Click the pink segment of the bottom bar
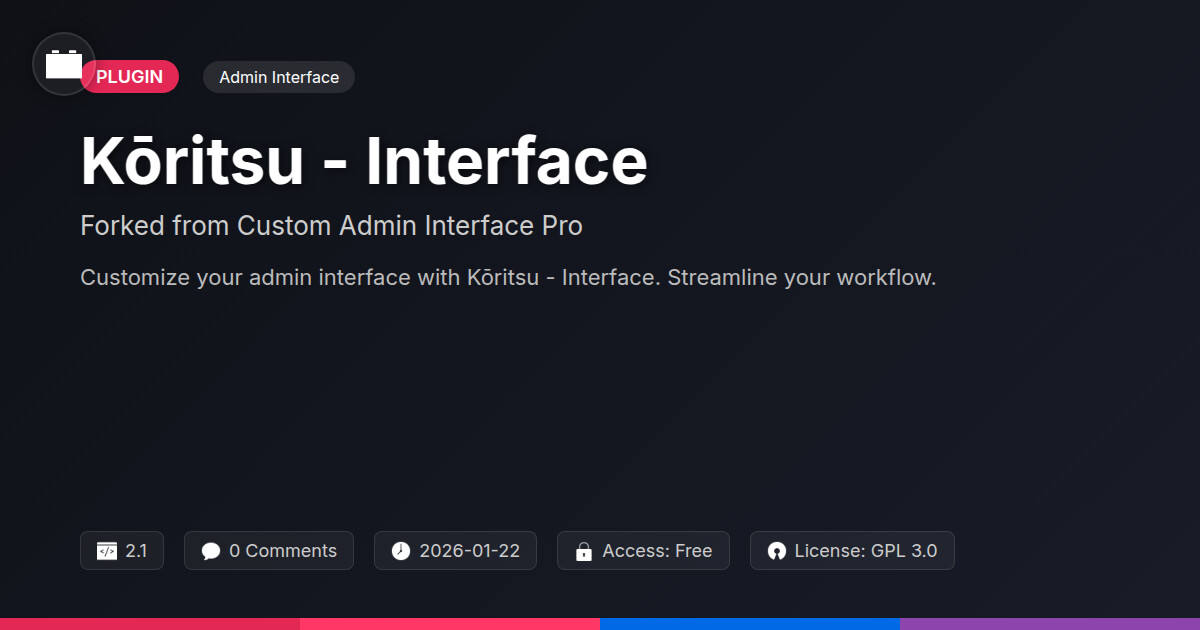The width and height of the screenshot is (1200, 630). (x=450, y=623)
